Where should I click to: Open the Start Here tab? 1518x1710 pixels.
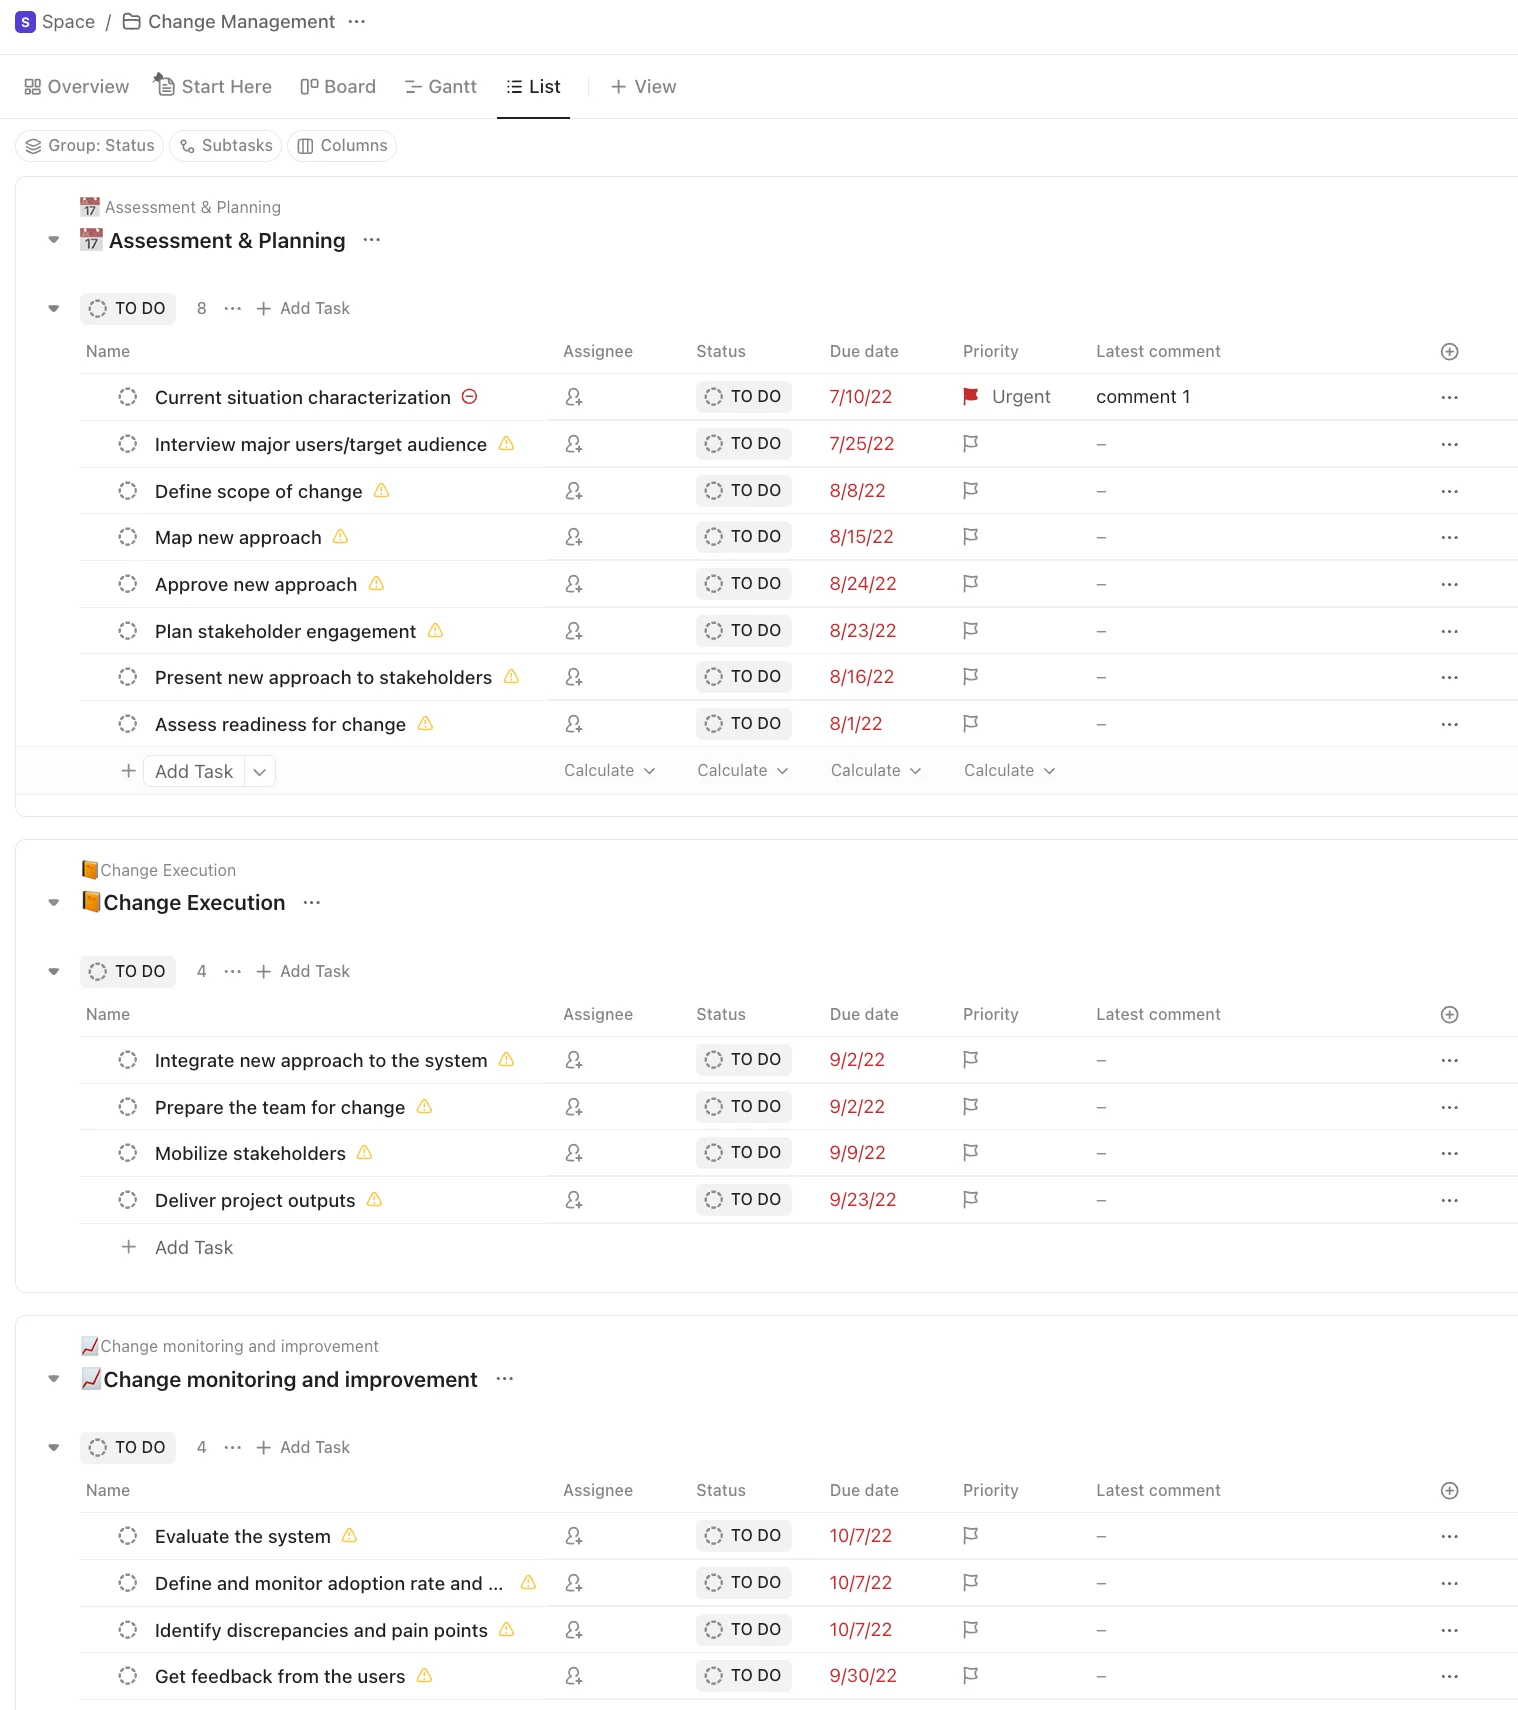(x=213, y=86)
